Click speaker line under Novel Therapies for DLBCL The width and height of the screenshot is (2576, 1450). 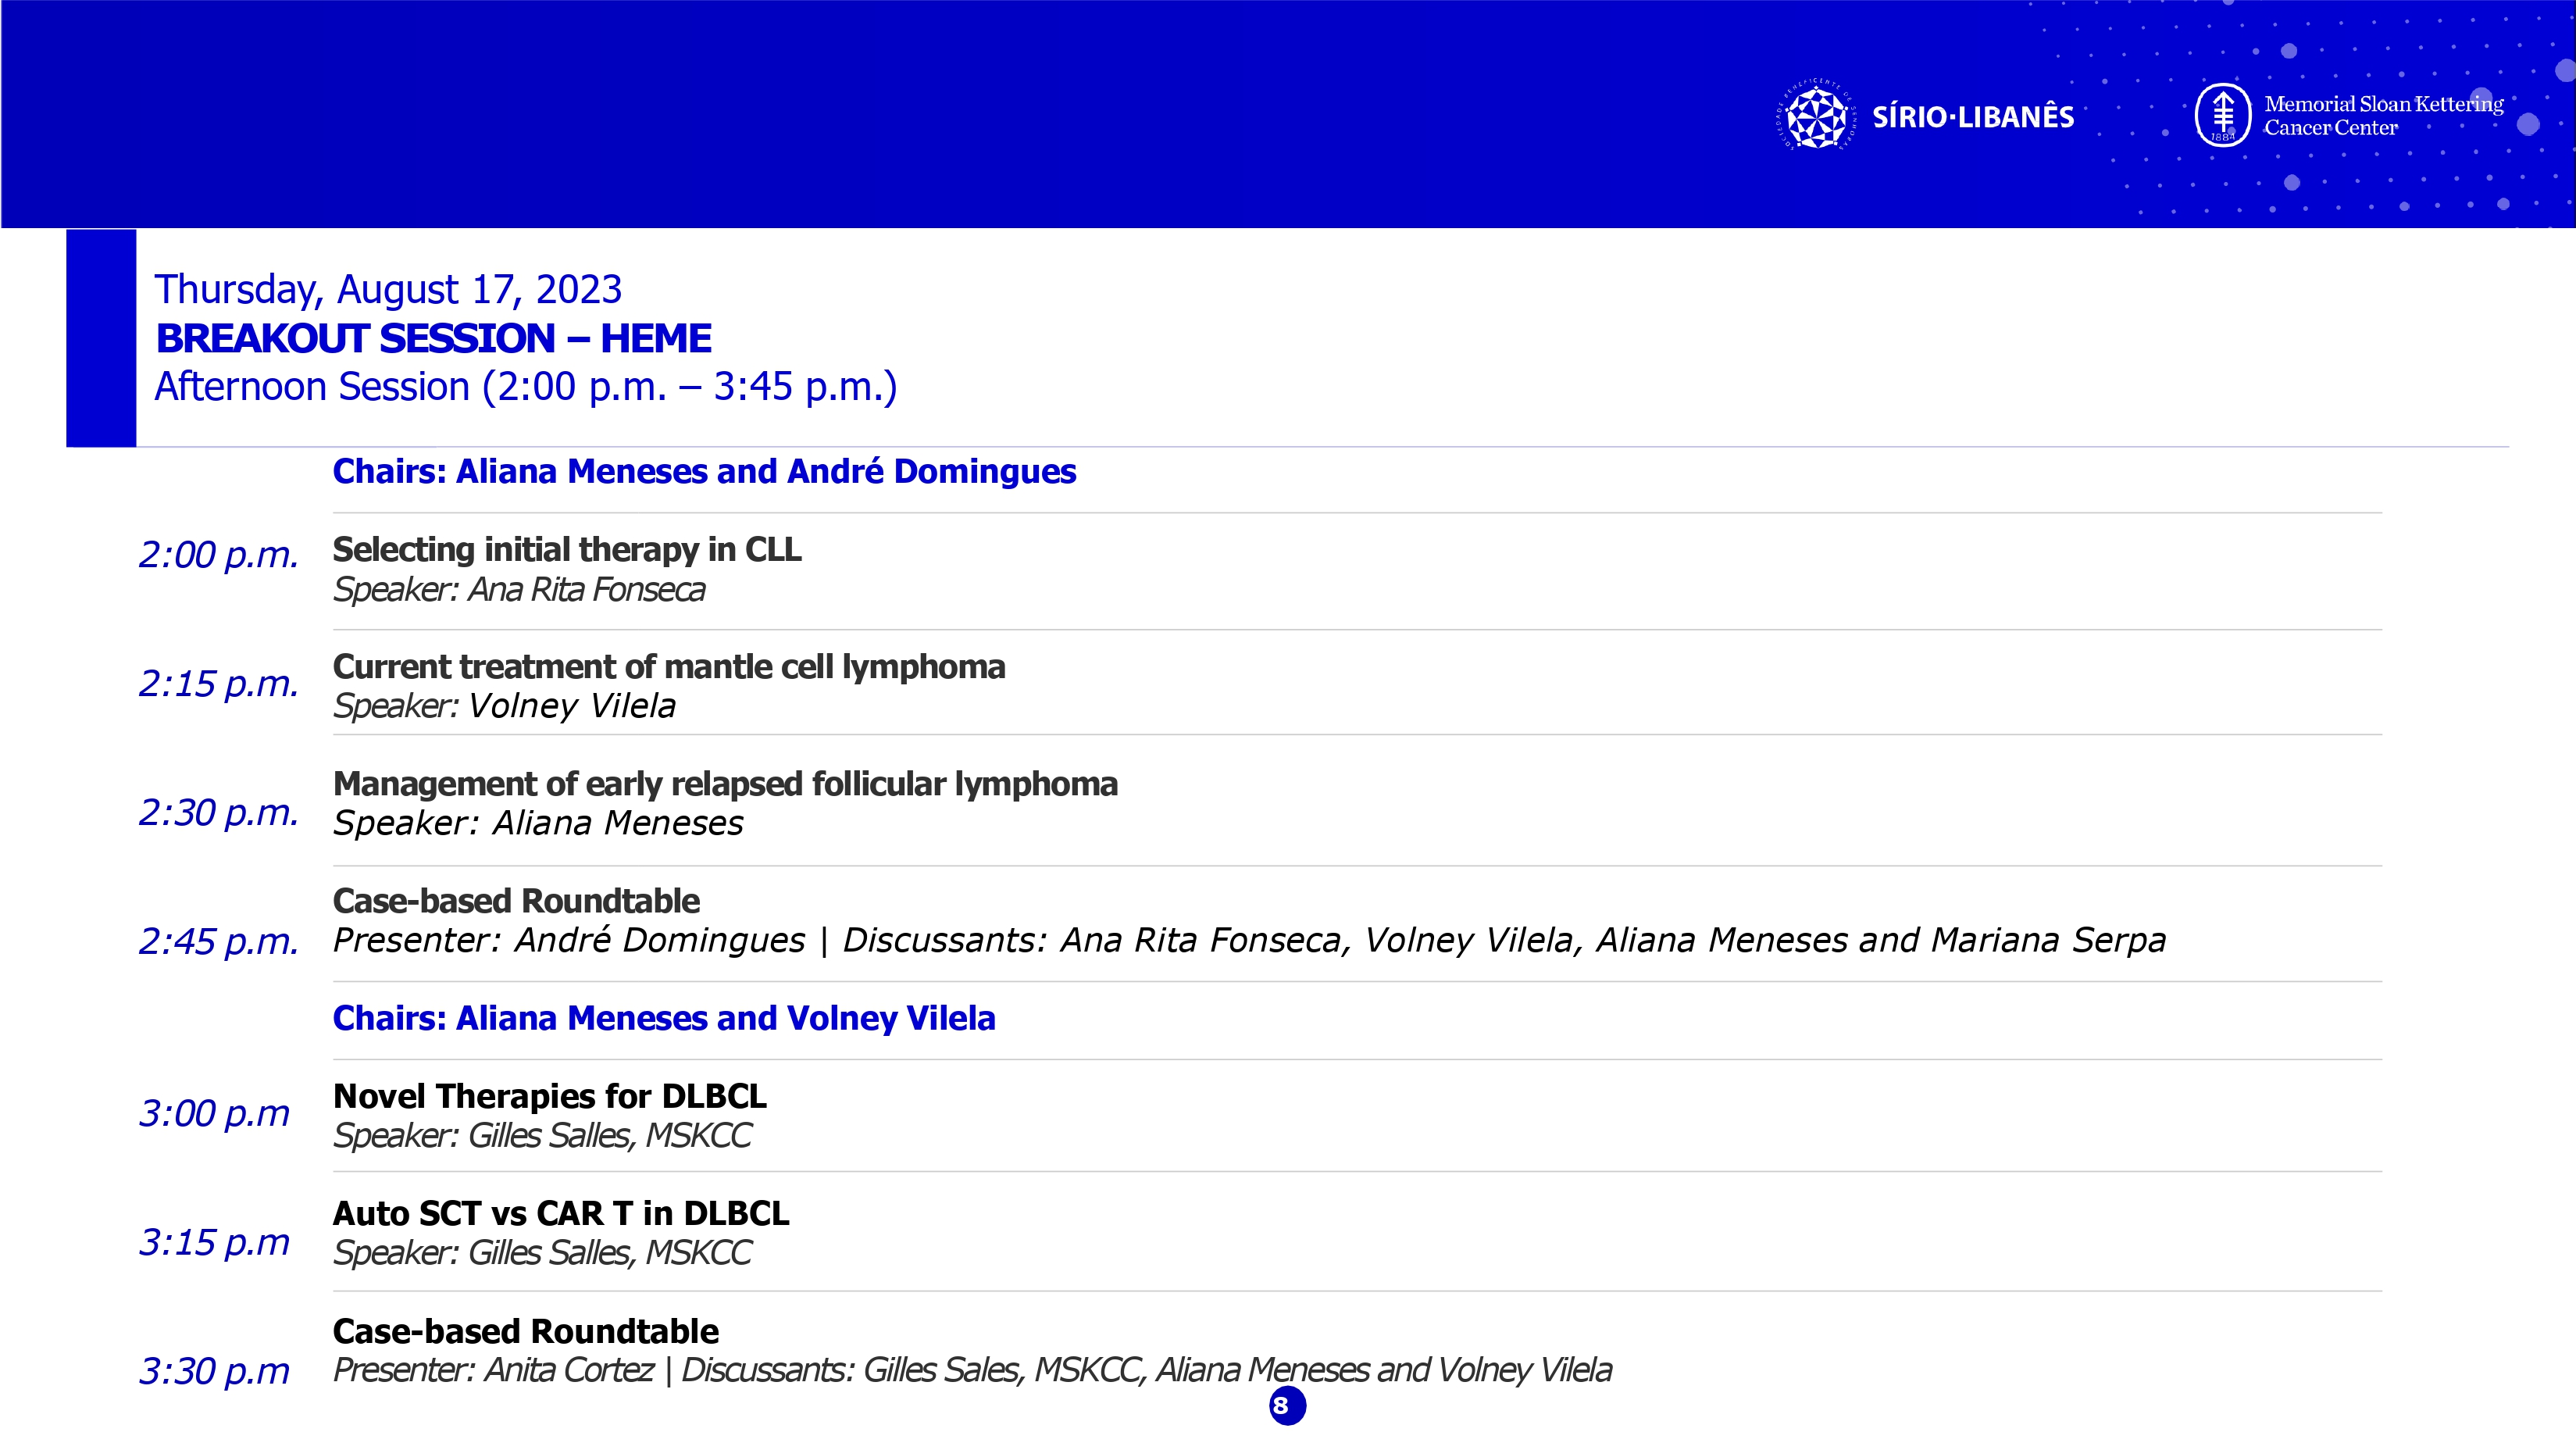(542, 1136)
